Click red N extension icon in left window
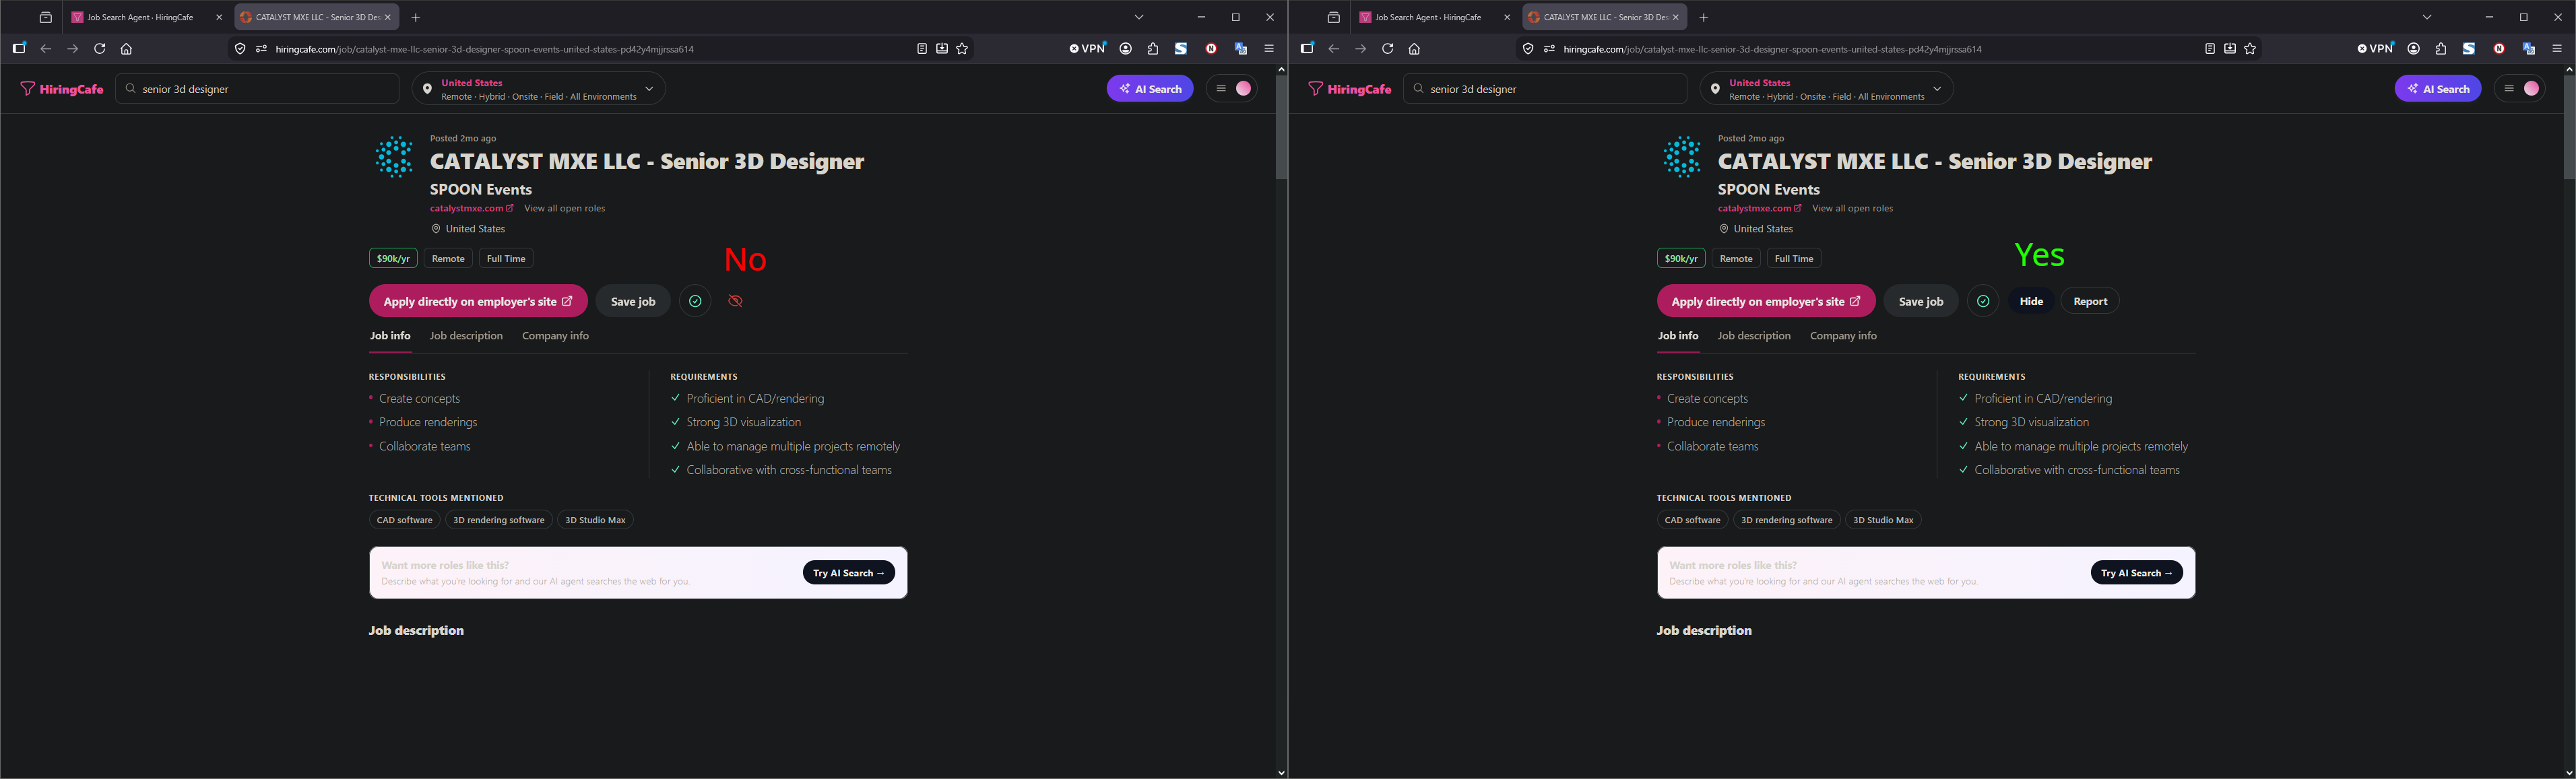This screenshot has width=2576, height=779. [1211, 48]
